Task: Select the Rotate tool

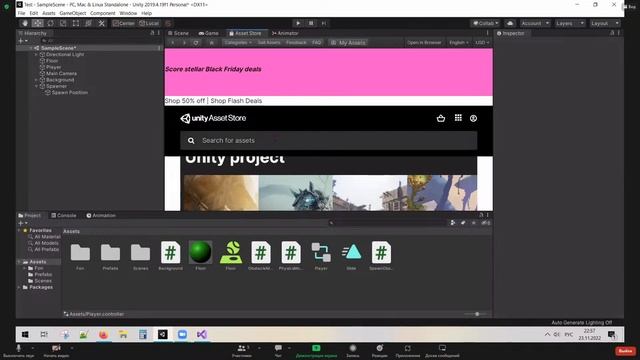Action: click(51, 23)
